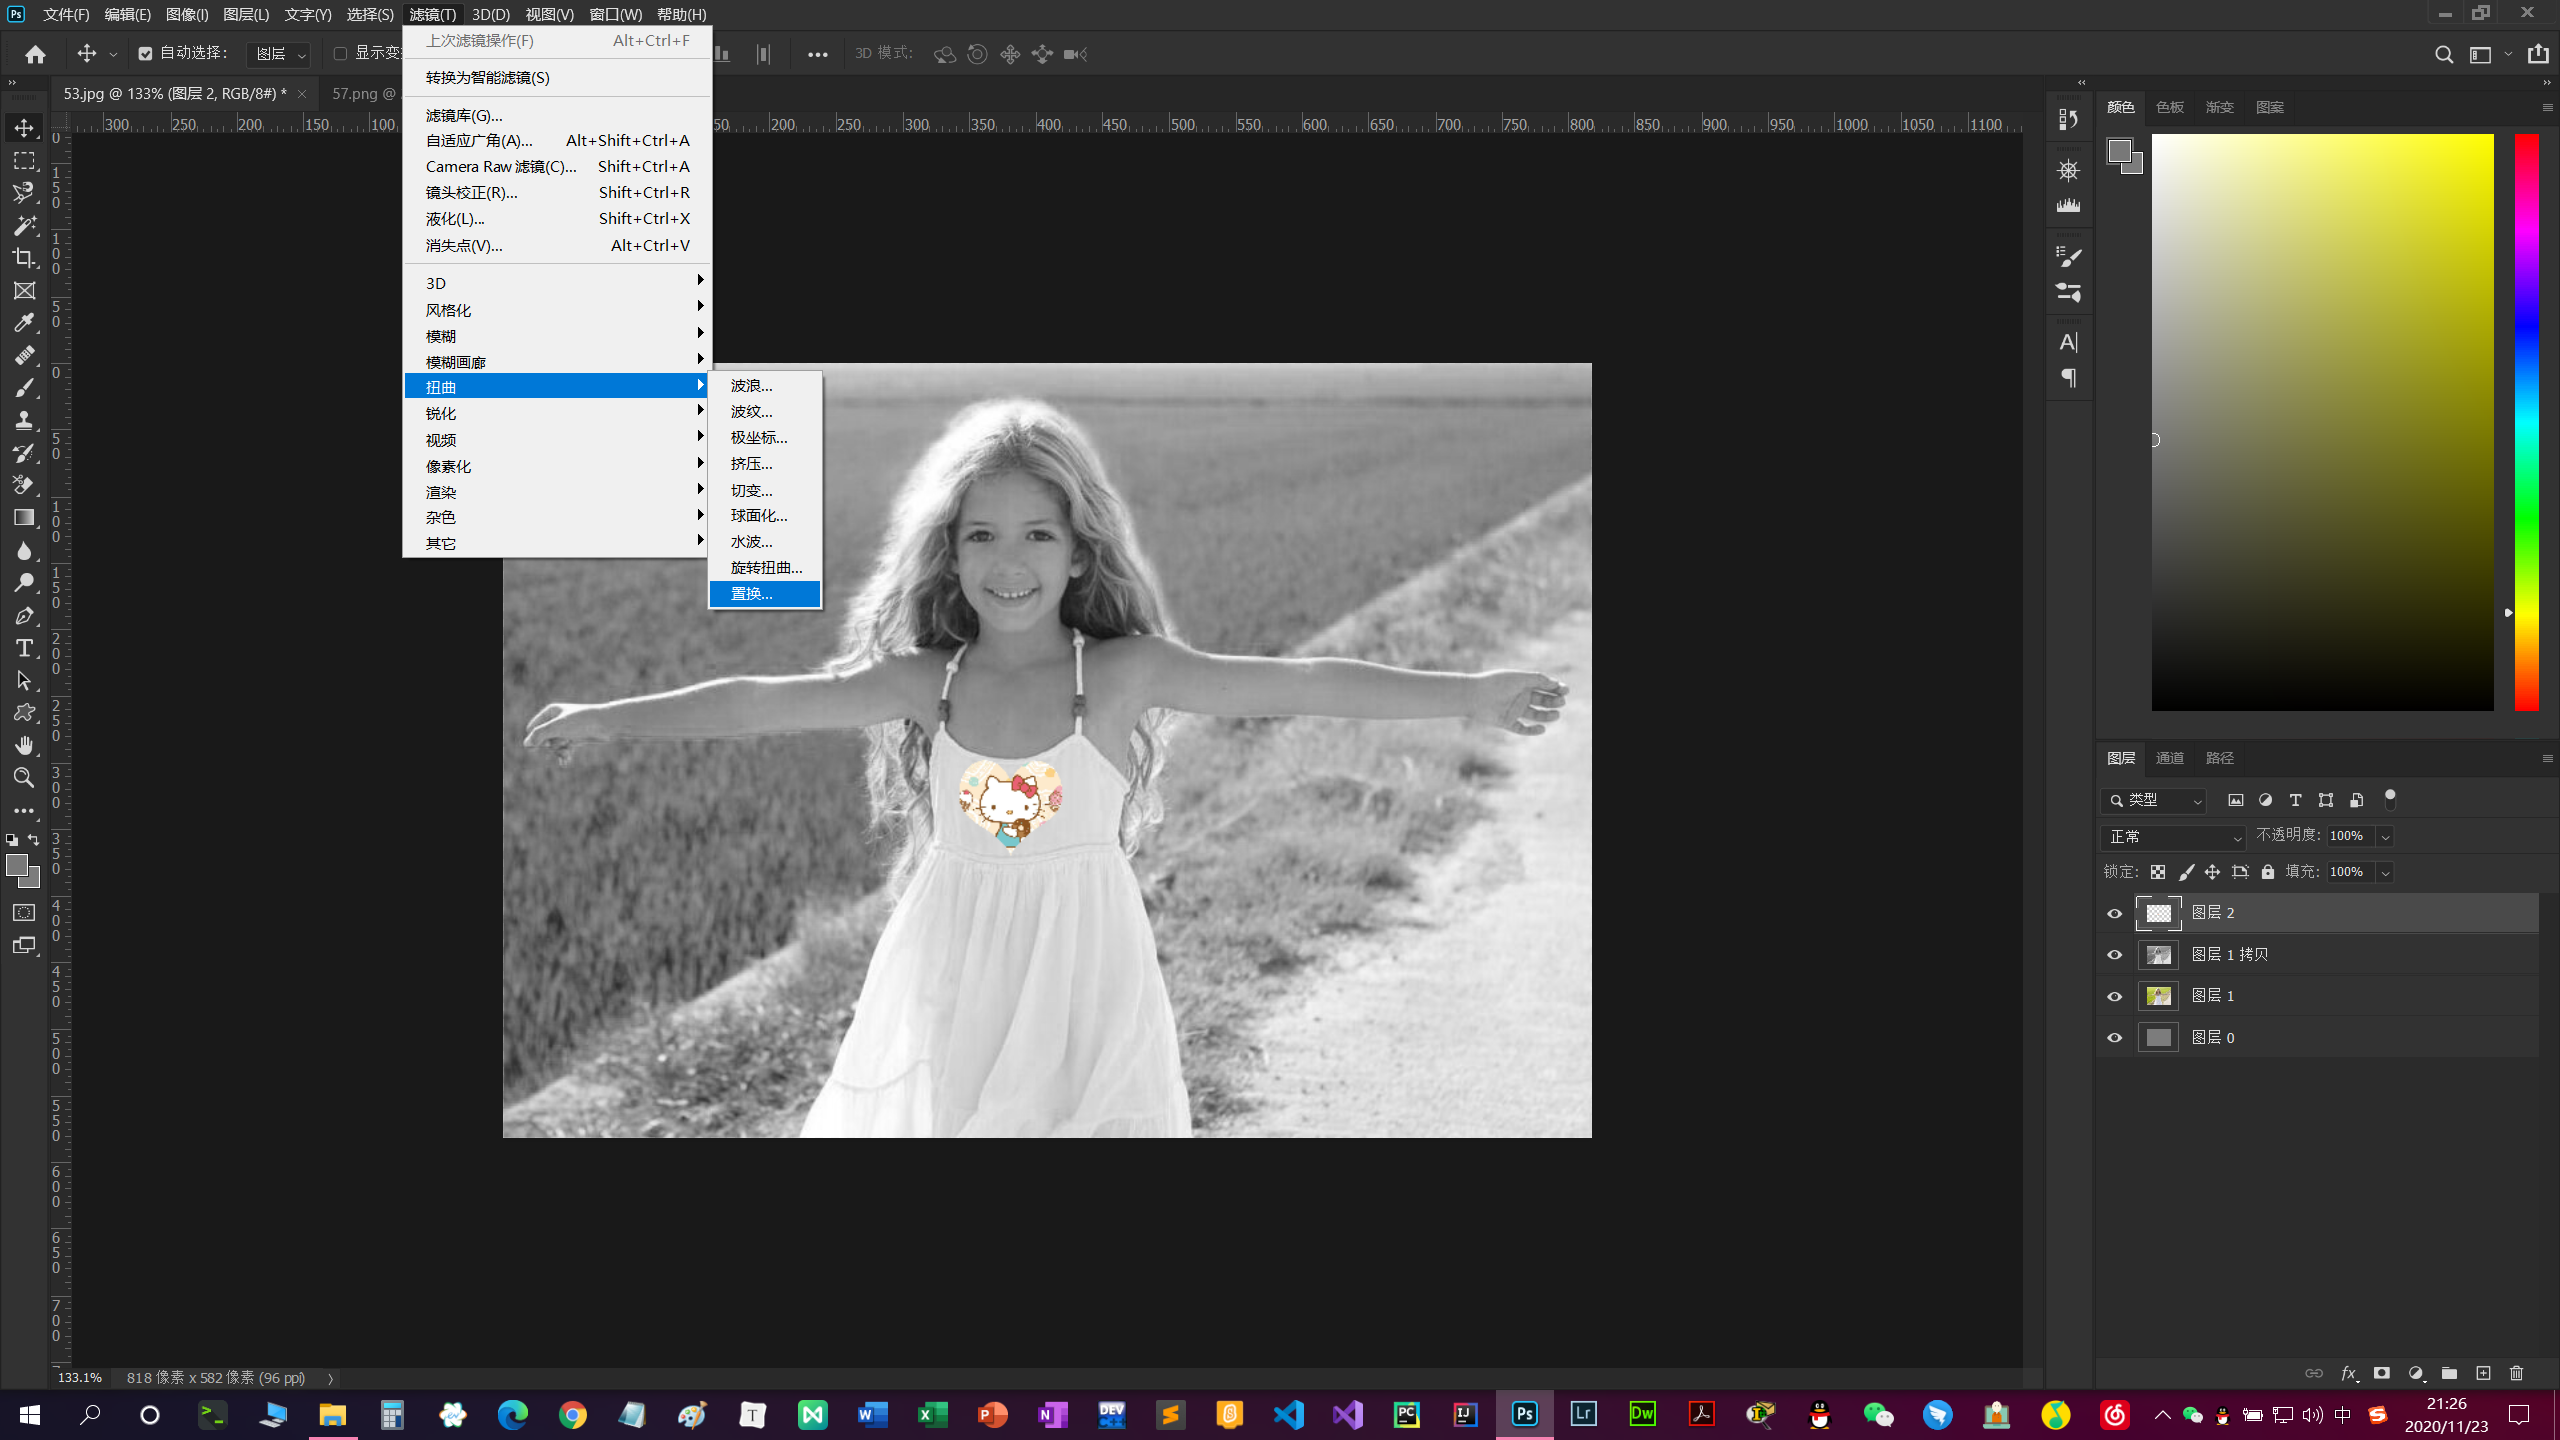Select the Crop tool
2560x1440 pixels.
click(24, 258)
